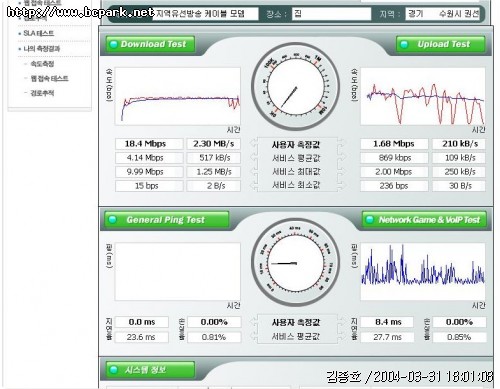This screenshot has width=500, height=389.
Task: Select 속도측정 under 나의 측정결과
Action: pyautogui.click(x=42, y=64)
